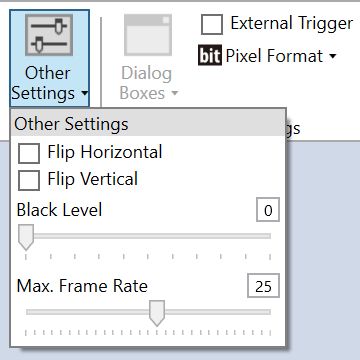The image size is (360, 360).
Task: Collapse the Other Settings dropdown arrow
Action: [85, 93]
